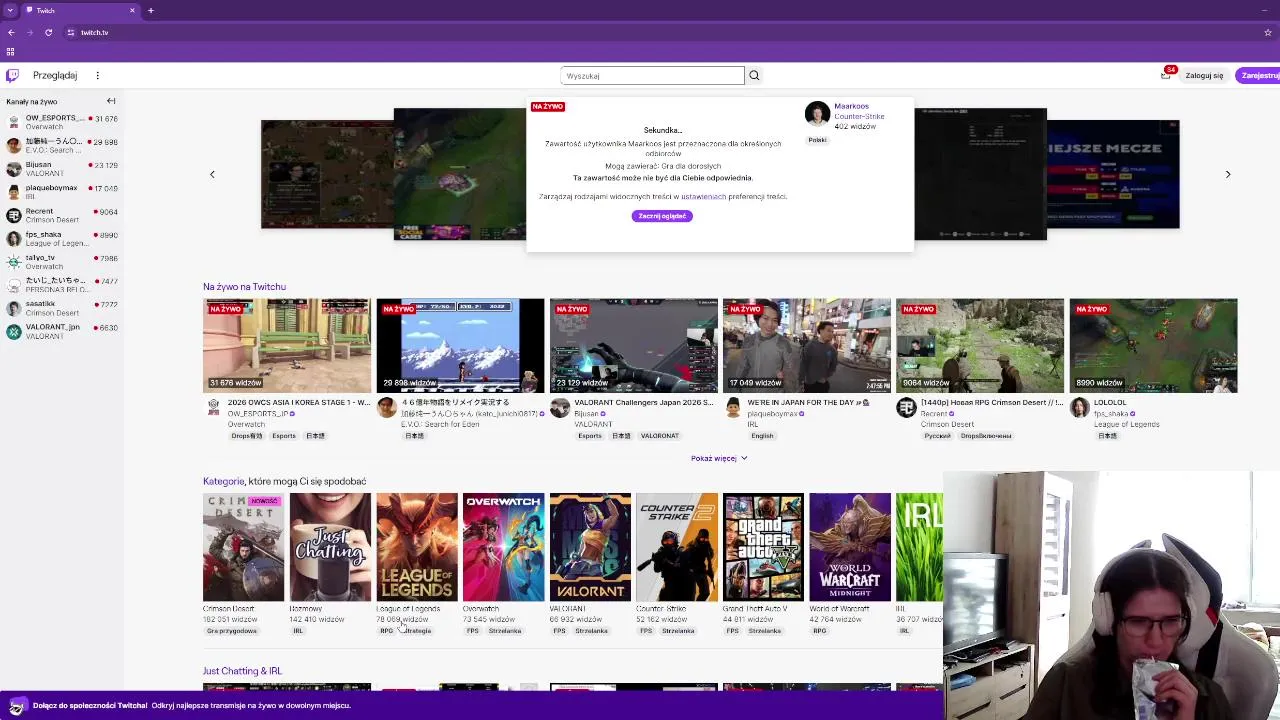Click Counter-Strike game link under Maarkoos
The height and width of the screenshot is (720, 1280).
click(x=859, y=116)
